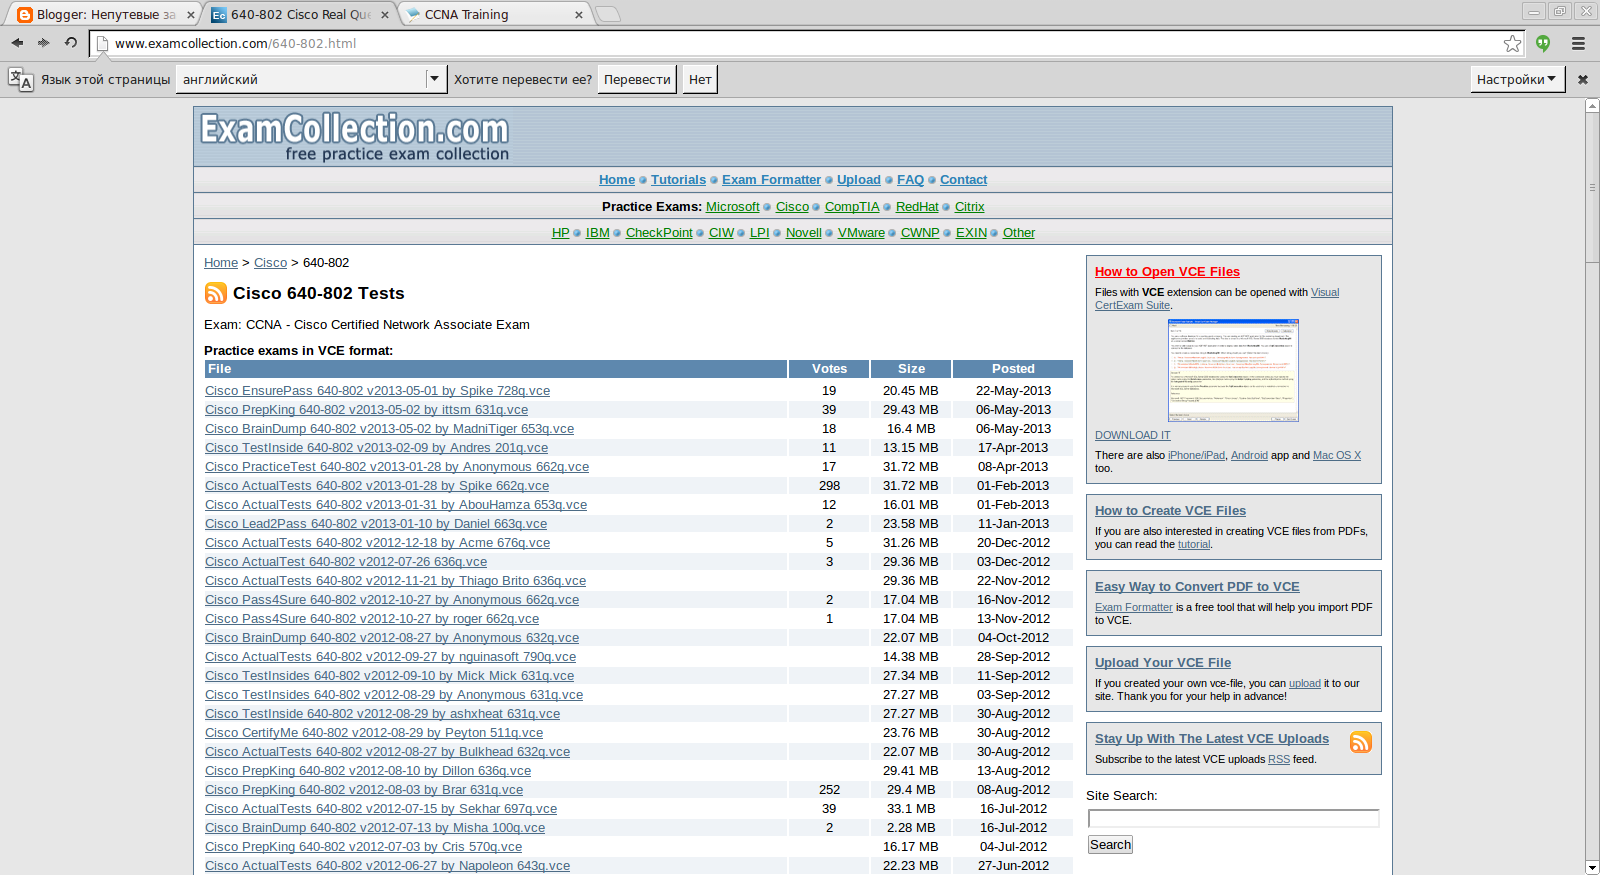Viewport: 1600px width, 875px height.
Task: Open a new tab with the new-tab button
Action: pyautogui.click(x=608, y=14)
